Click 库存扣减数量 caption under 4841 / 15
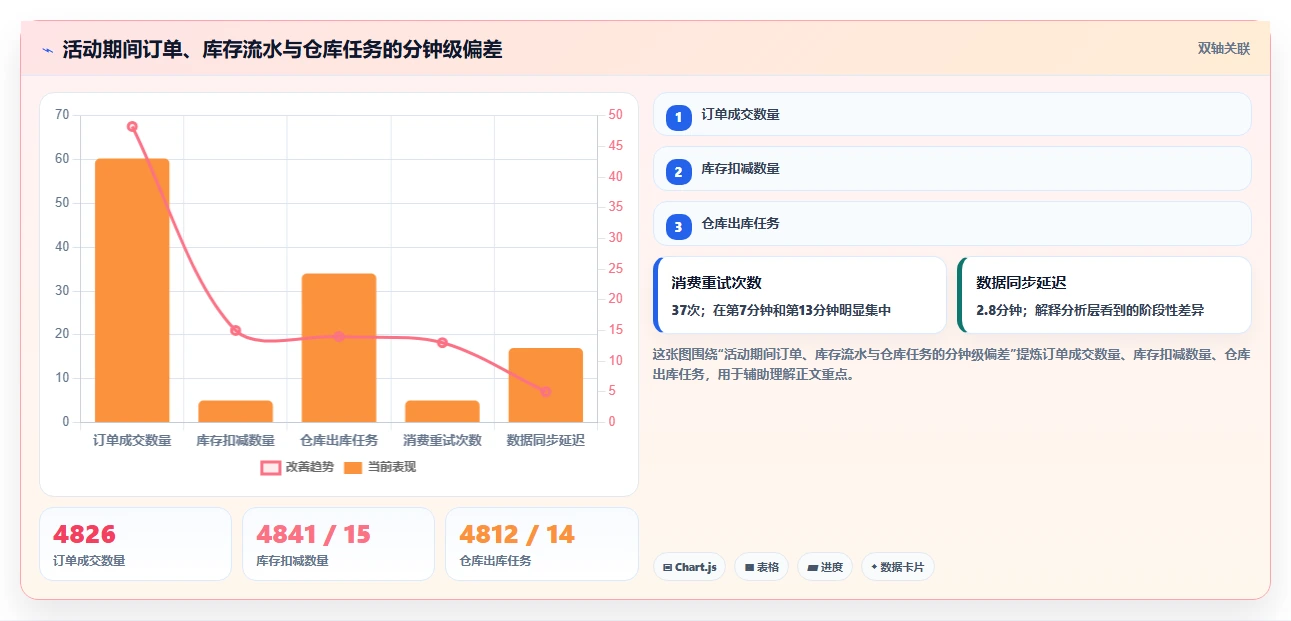The image size is (1291, 621). pos(292,561)
